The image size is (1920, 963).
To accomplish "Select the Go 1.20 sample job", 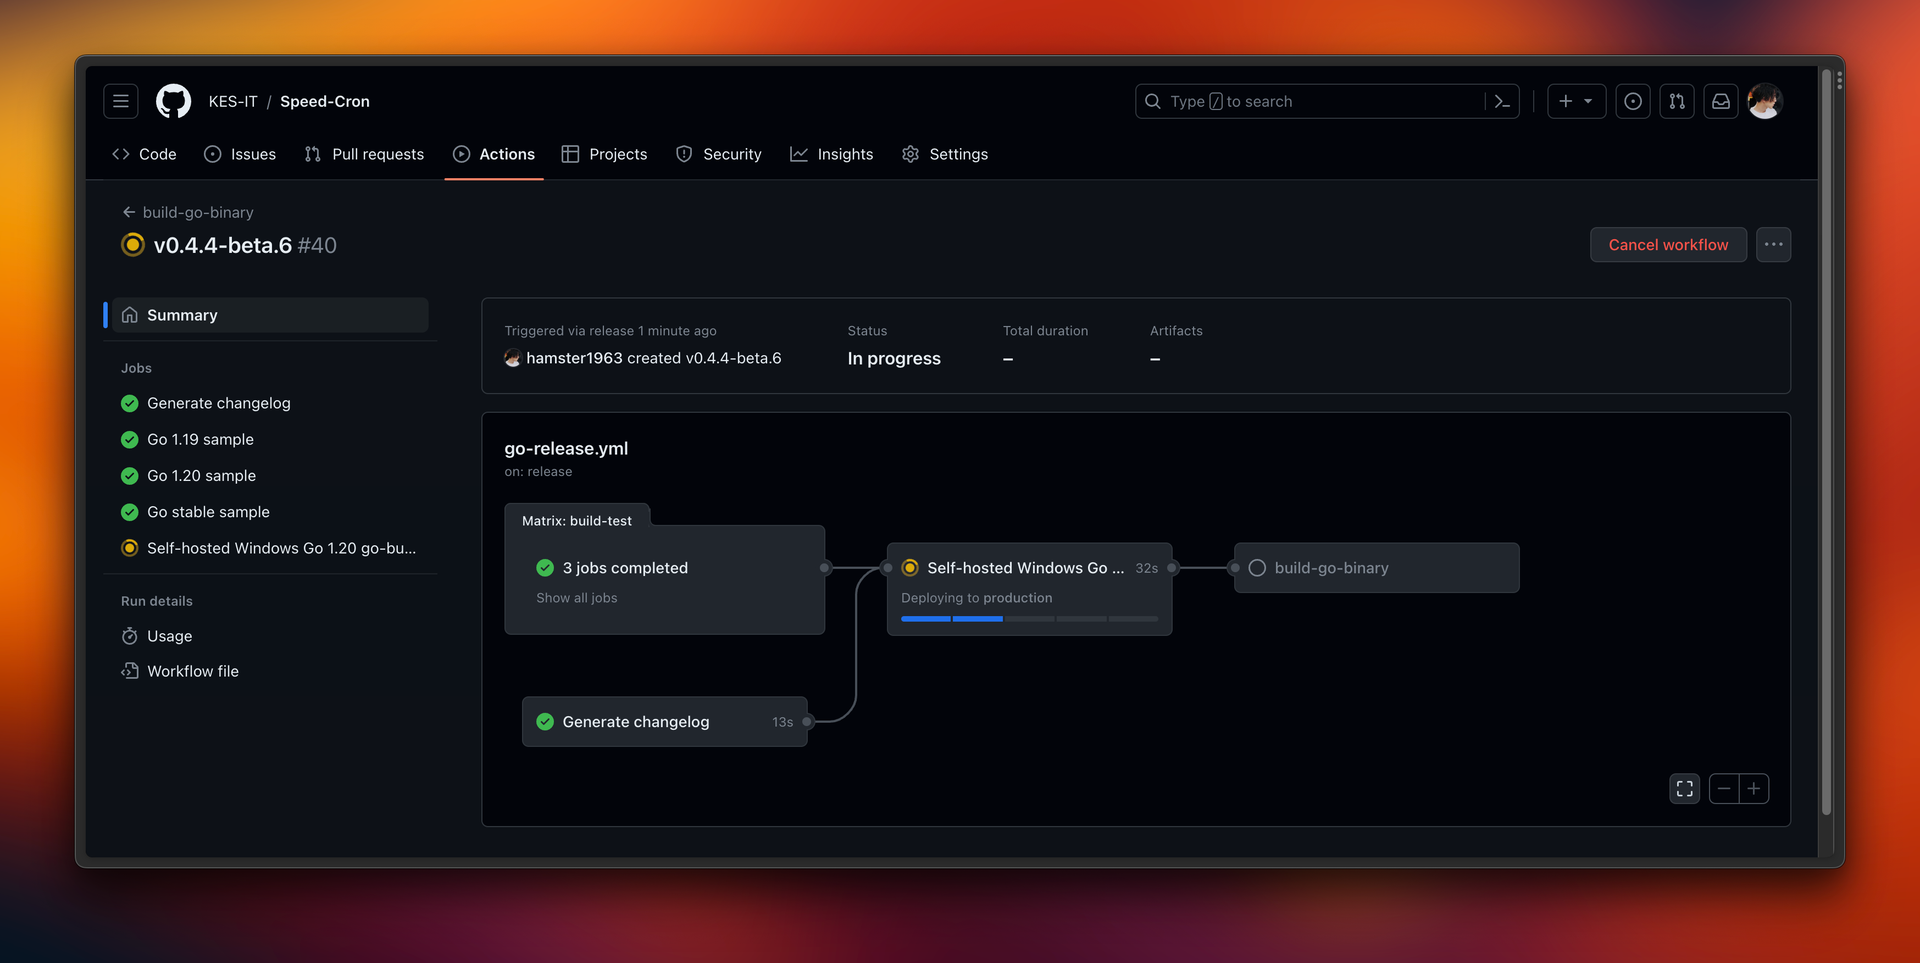I will pyautogui.click(x=201, y=476).
